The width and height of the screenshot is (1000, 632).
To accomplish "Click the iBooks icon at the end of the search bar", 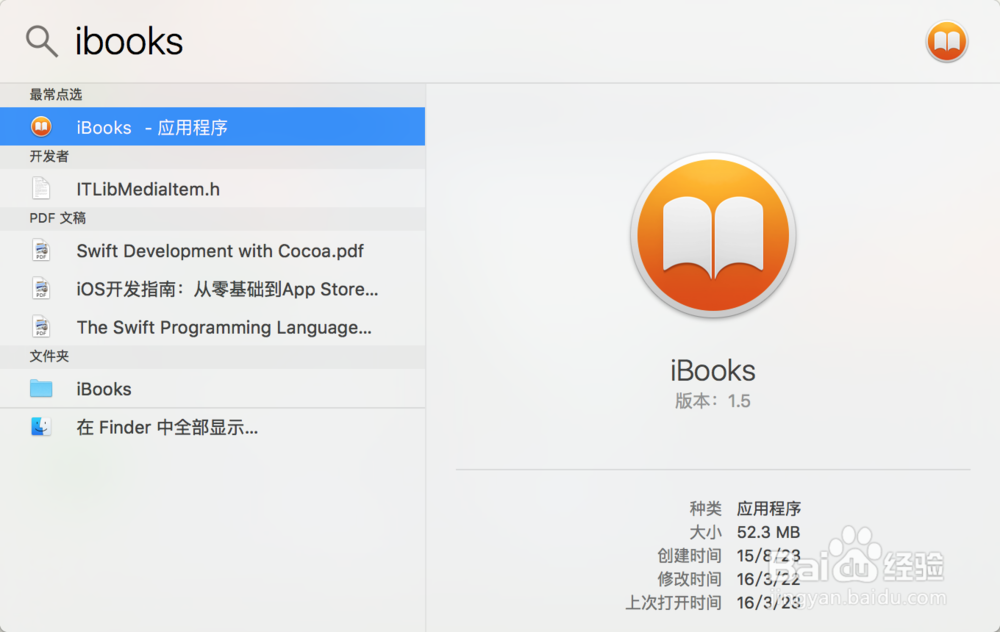I will 946,41.
